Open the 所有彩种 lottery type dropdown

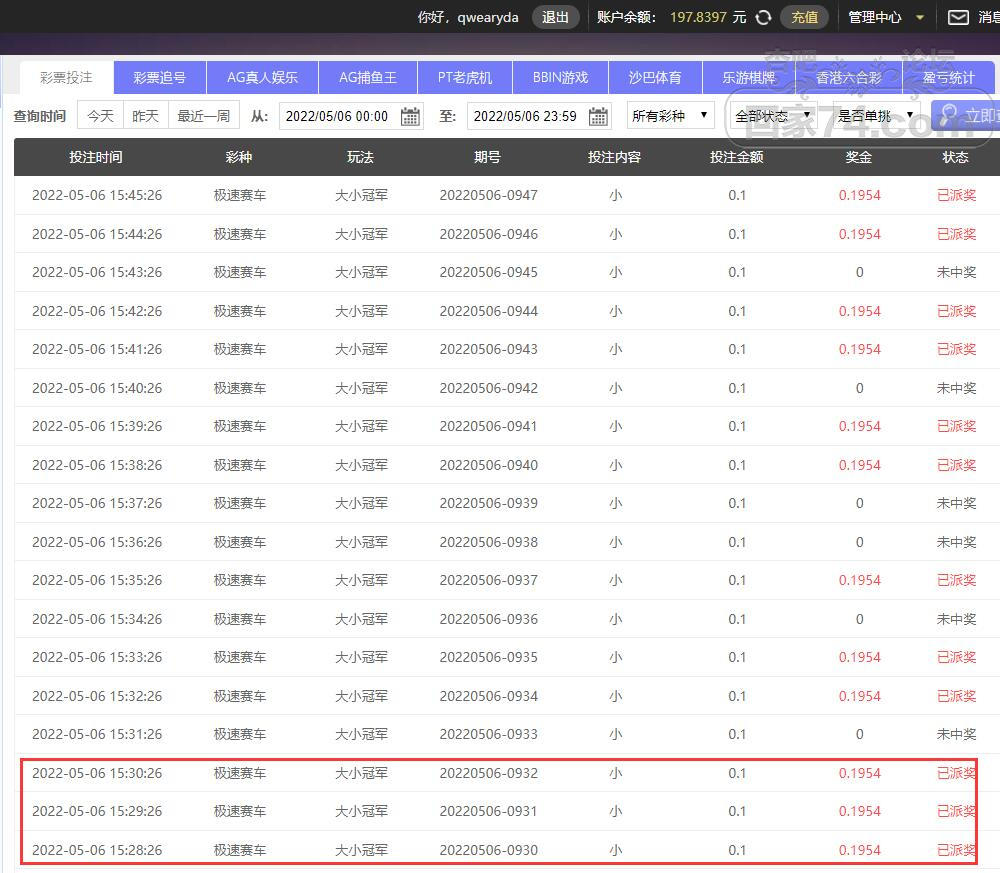670,116
